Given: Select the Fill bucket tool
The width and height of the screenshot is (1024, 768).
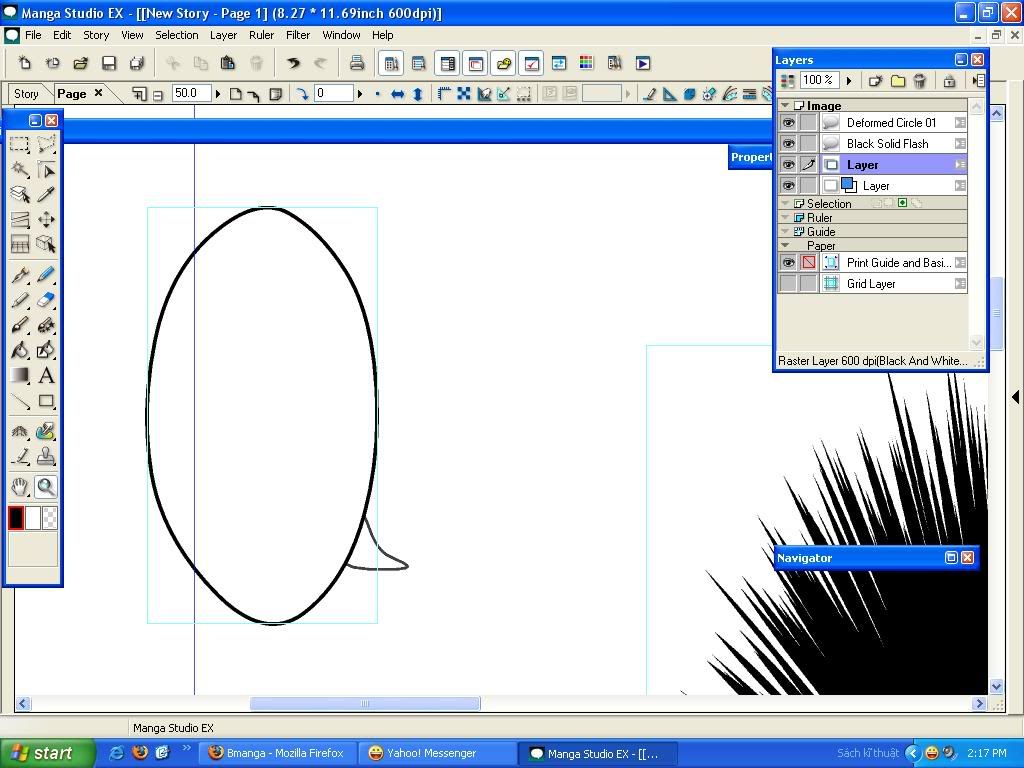Looking at the screenshot, I should [x=20, y=350].
